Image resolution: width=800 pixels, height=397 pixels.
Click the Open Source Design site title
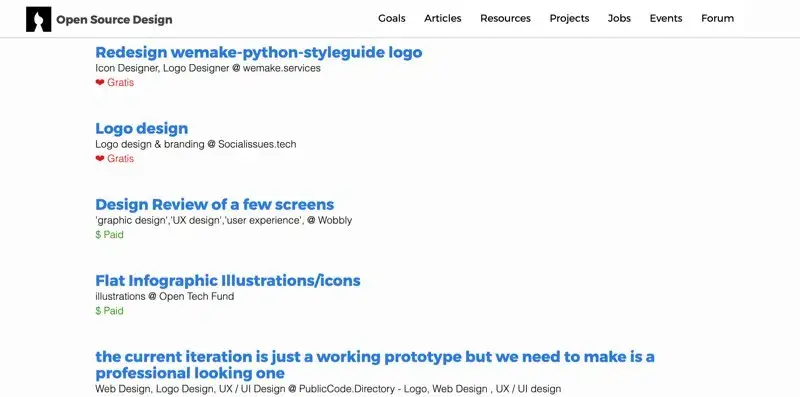(114, 20)
